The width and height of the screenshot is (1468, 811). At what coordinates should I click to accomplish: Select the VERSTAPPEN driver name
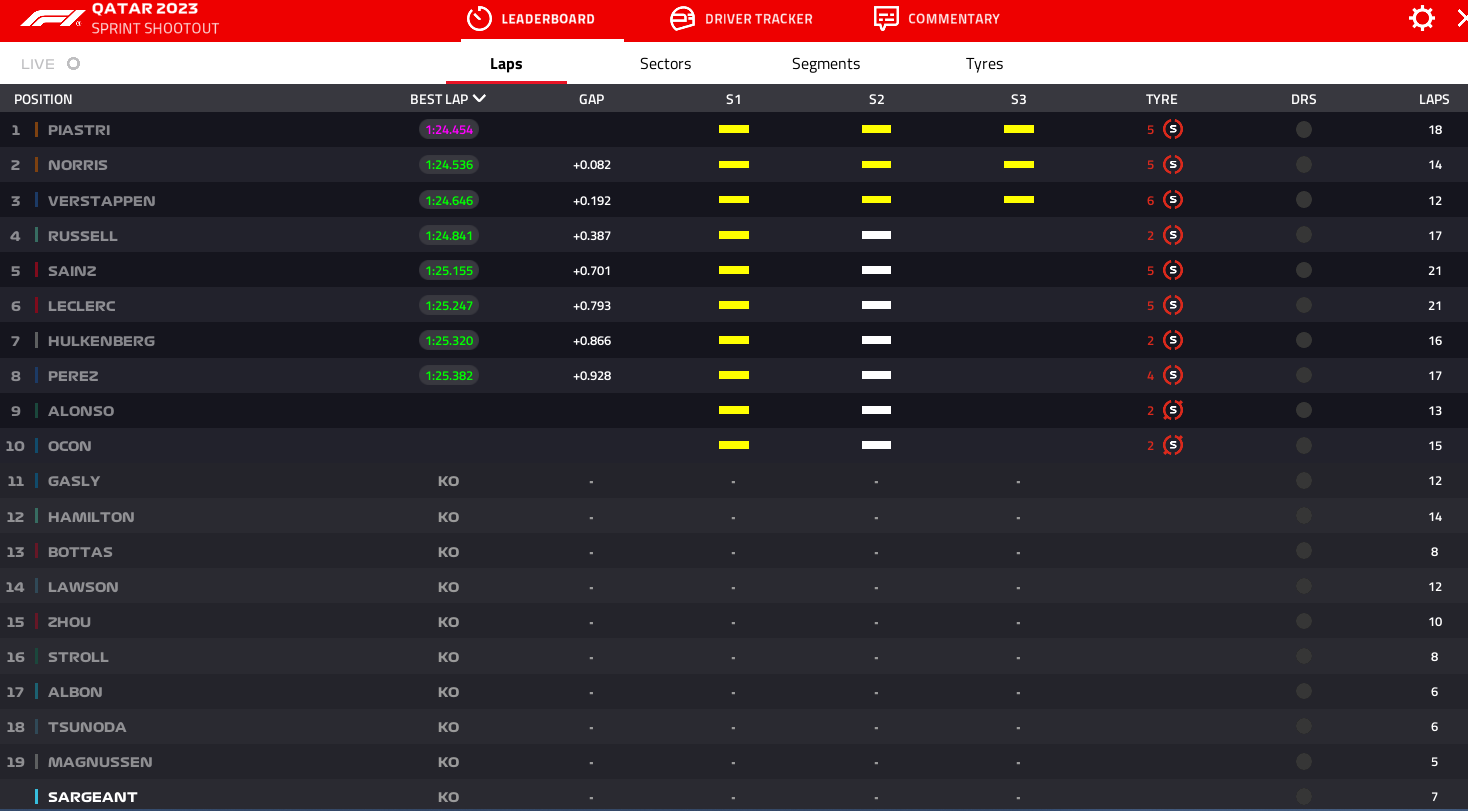pos(102,200)
